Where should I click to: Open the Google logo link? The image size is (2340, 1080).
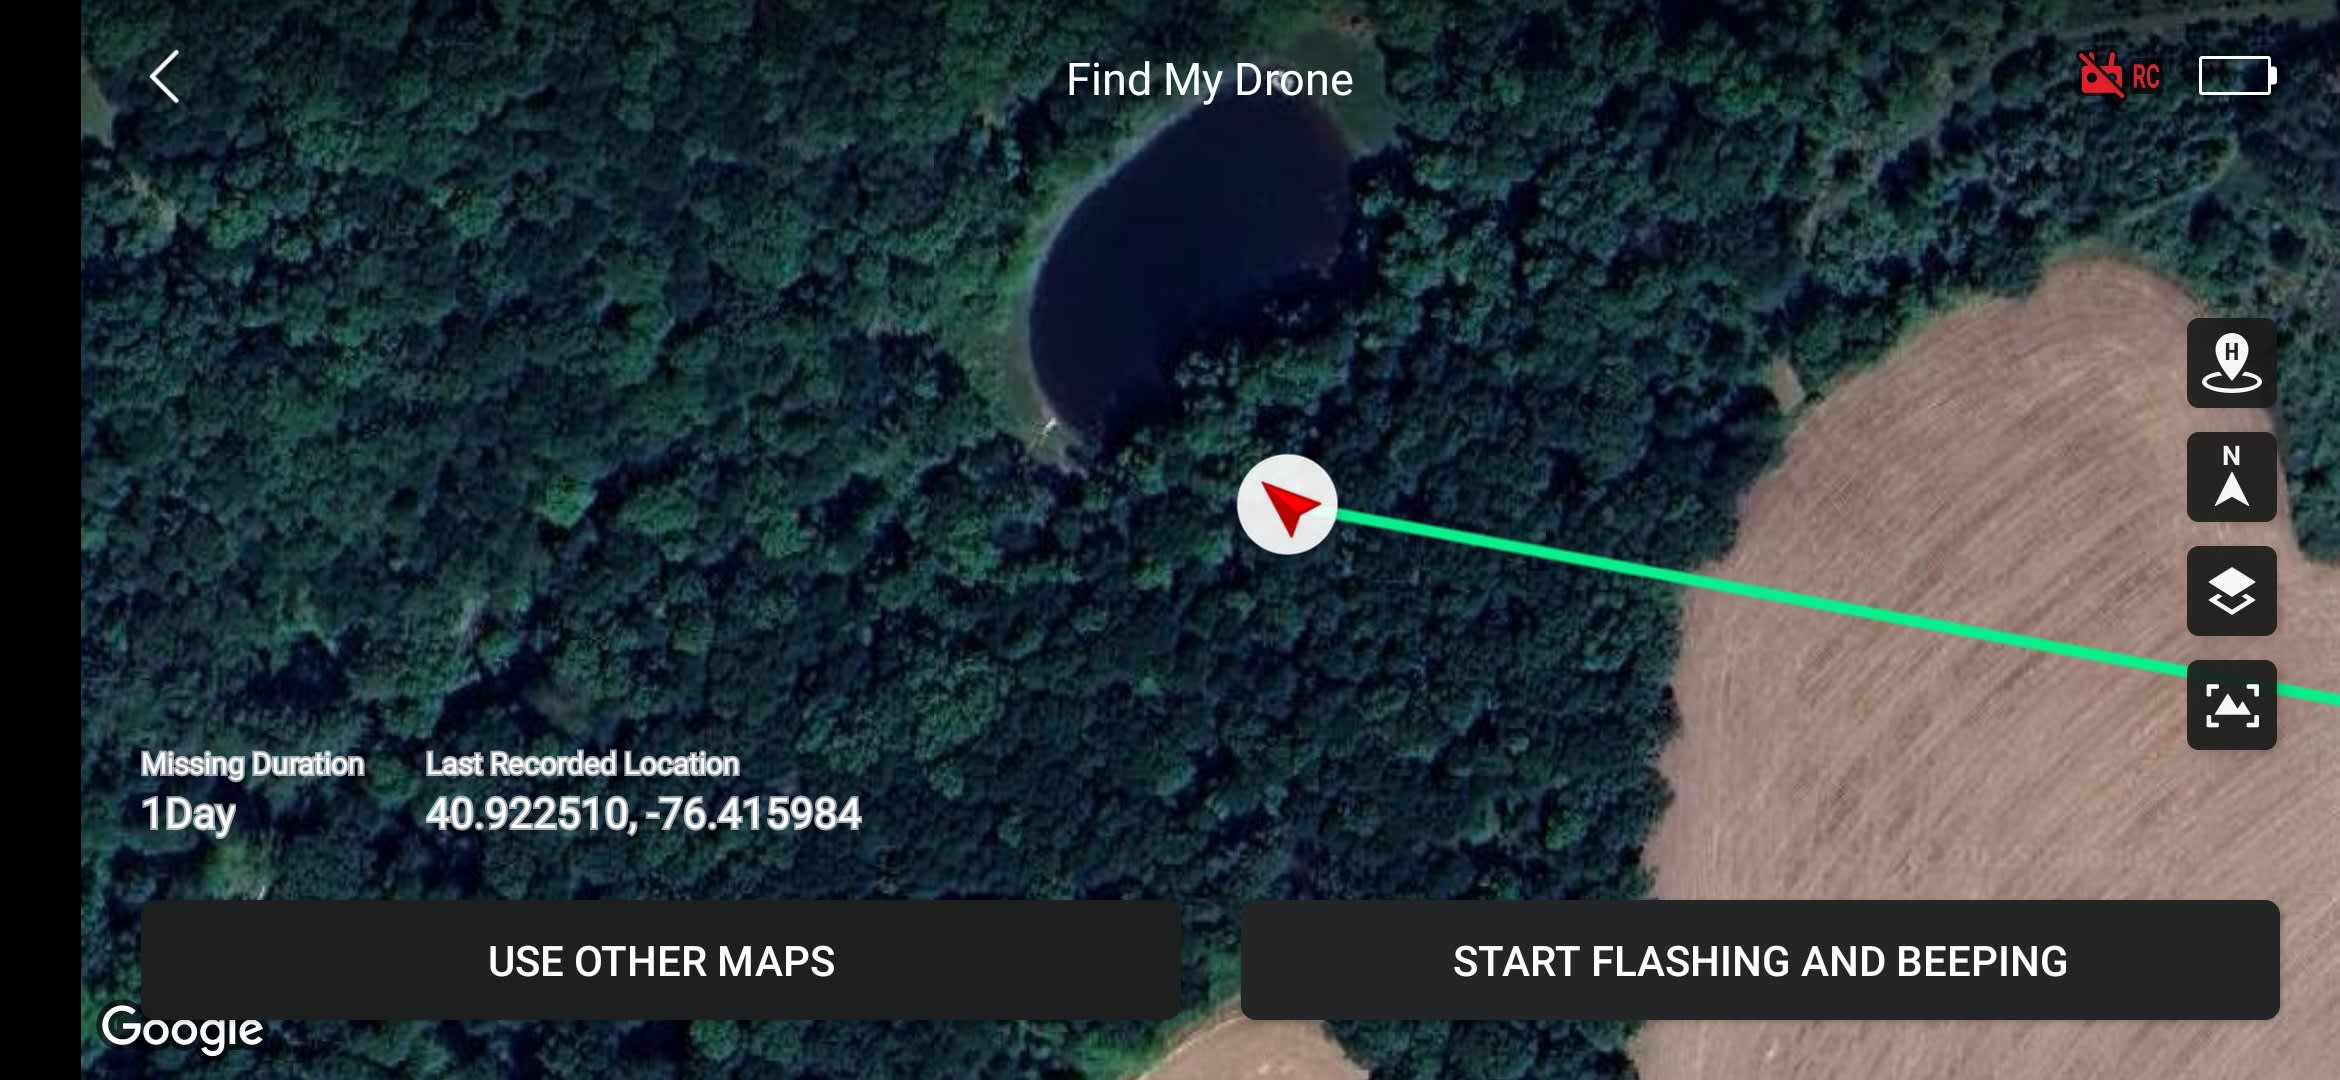tap(182, 1029)
